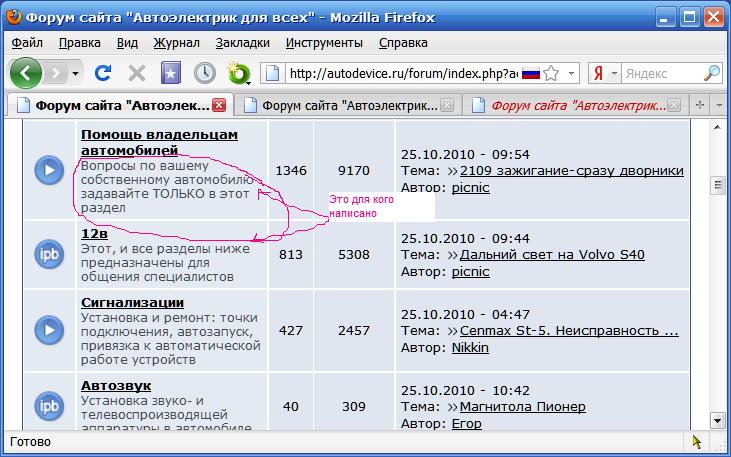Open topic Магнитола Пионер

click(x=523, y=407)
